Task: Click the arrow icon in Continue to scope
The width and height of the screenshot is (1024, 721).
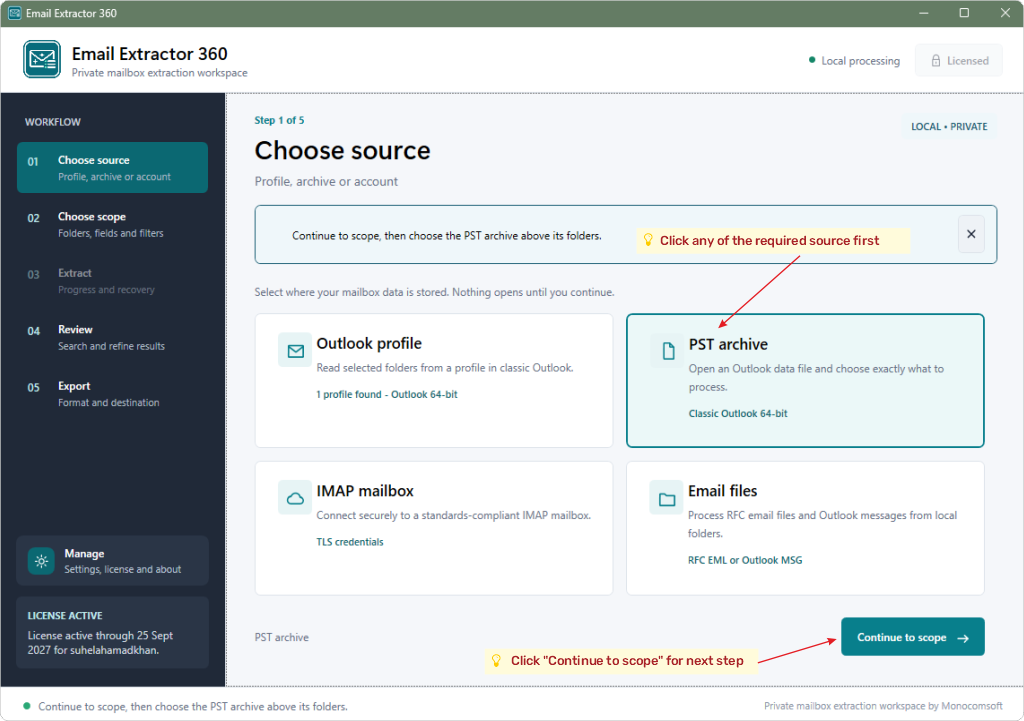Action: [963, 638]
